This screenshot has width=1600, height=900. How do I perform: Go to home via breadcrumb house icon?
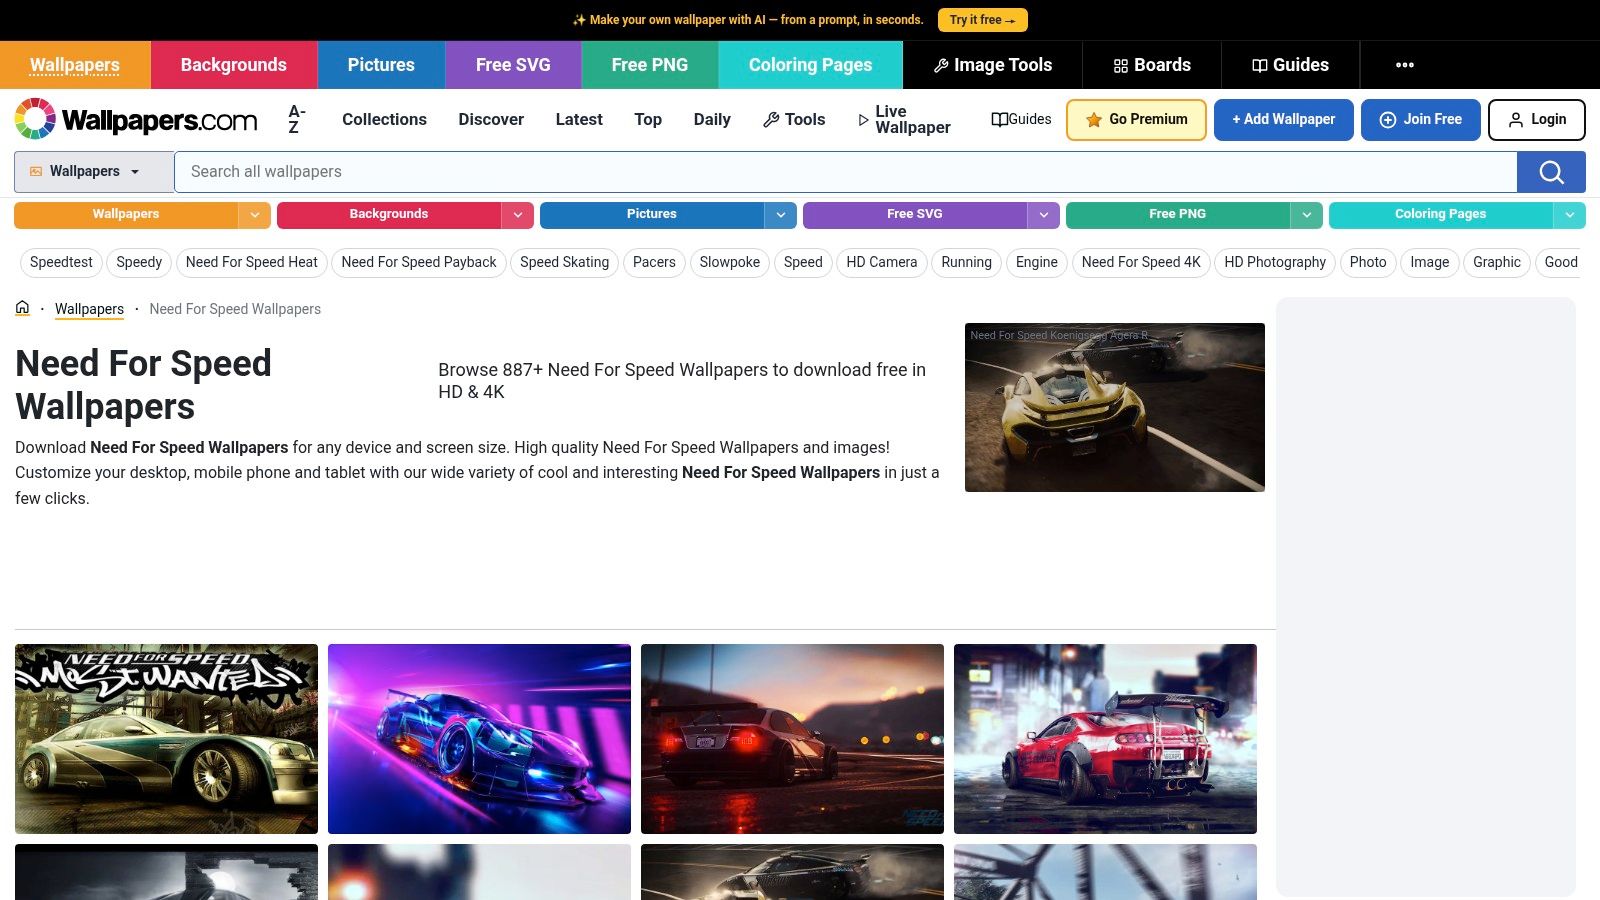(x=22, y=308)
